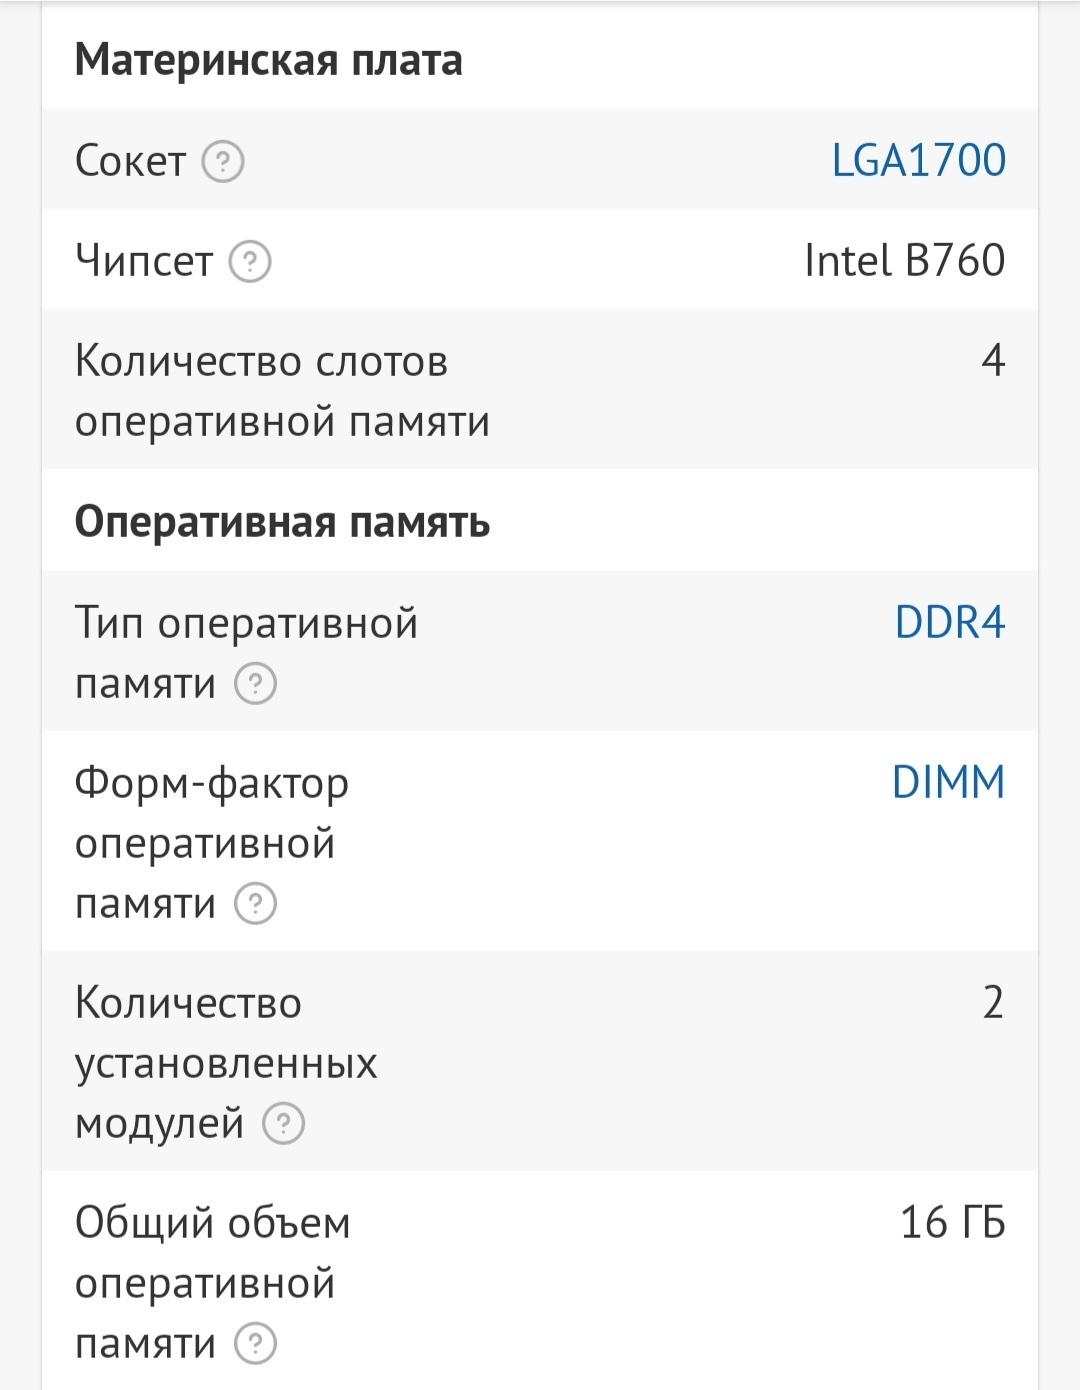Screen dimensions: 1080x1390
Task: Click the DIMM form-factor link
Action: pyautogui.click(x=947, y=783)
